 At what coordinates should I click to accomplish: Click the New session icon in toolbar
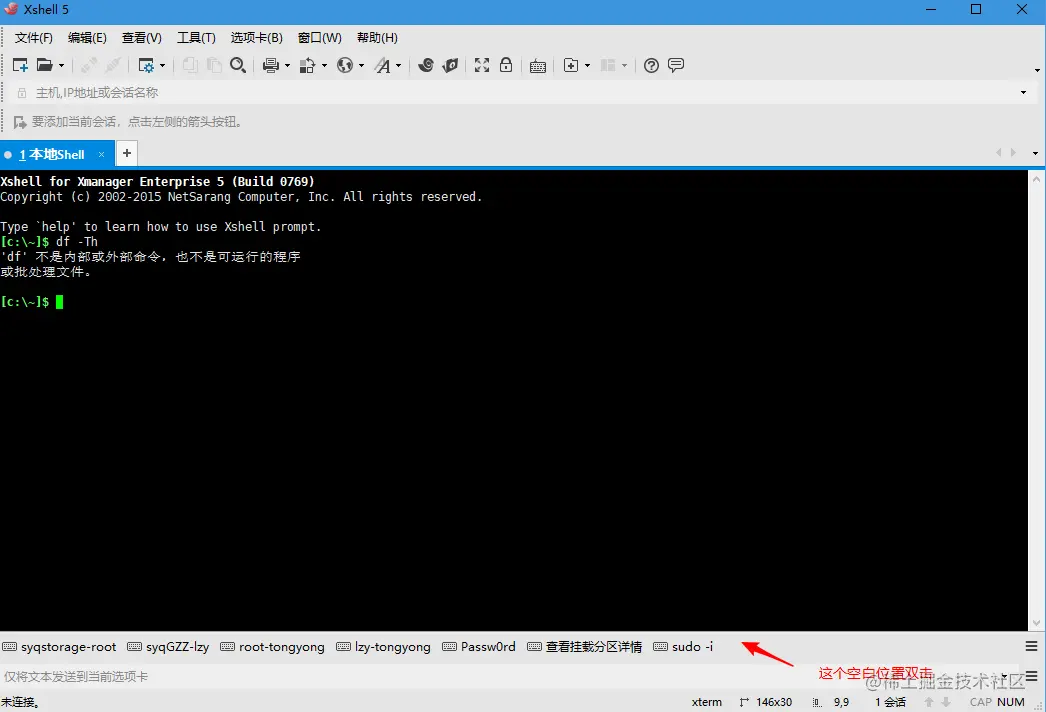coord(20,65)
